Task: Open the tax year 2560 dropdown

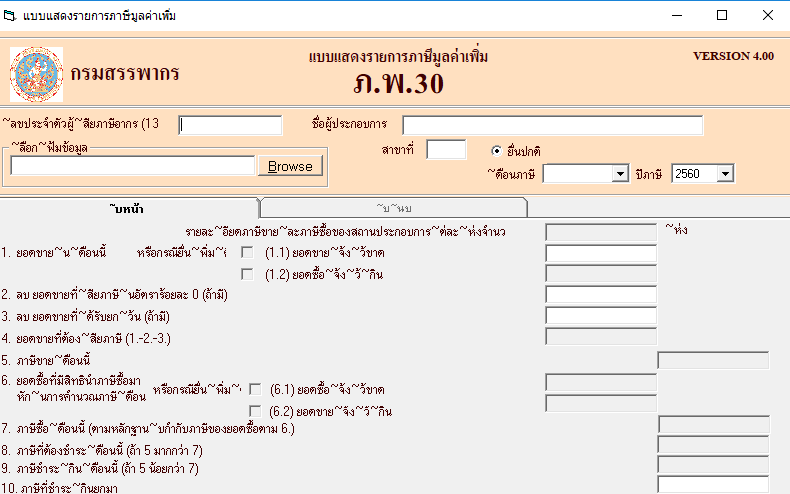Action: (x=725, y=173)
